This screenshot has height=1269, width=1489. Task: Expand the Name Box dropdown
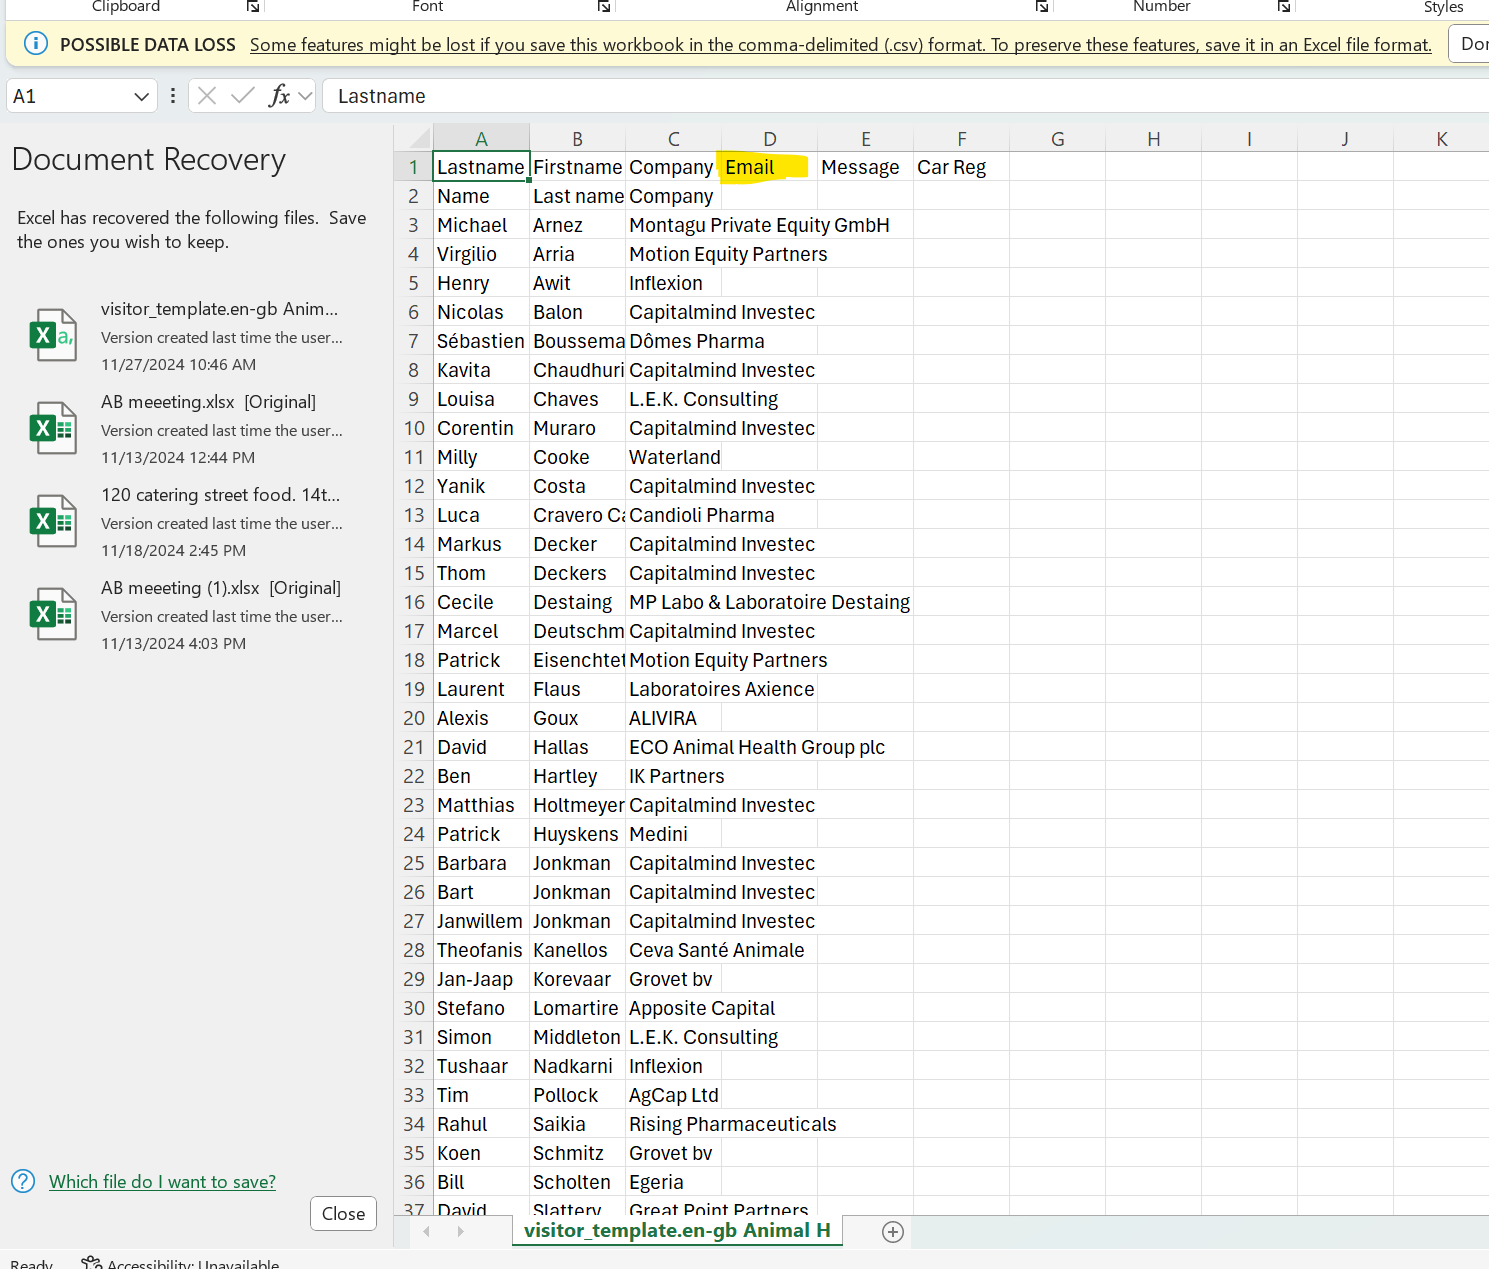tap(141, 96)
